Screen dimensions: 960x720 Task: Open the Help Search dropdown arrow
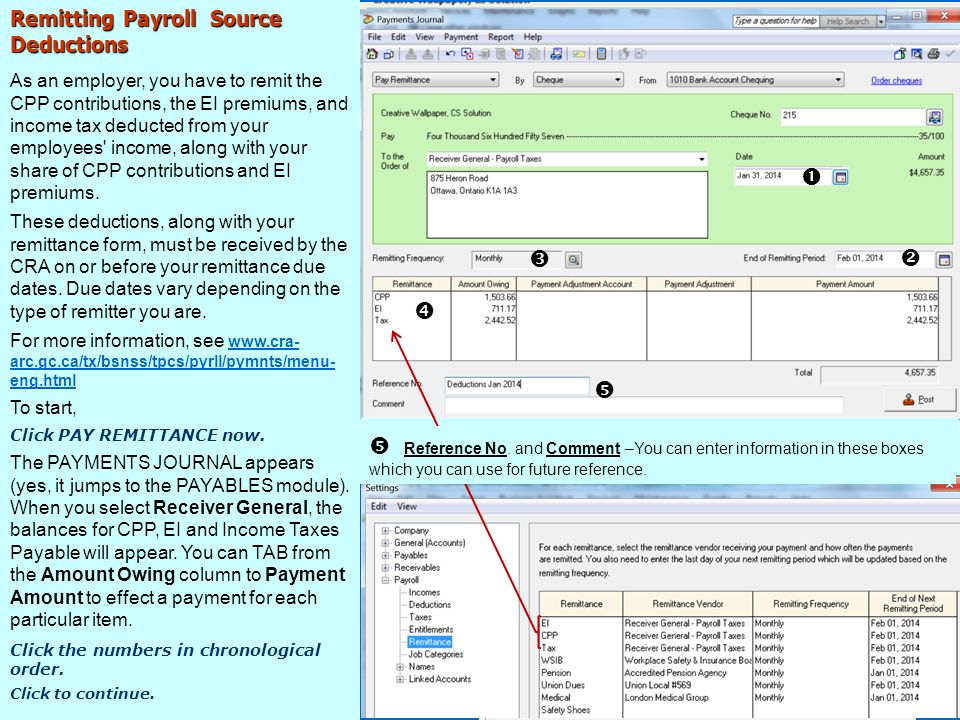point(880,21)
